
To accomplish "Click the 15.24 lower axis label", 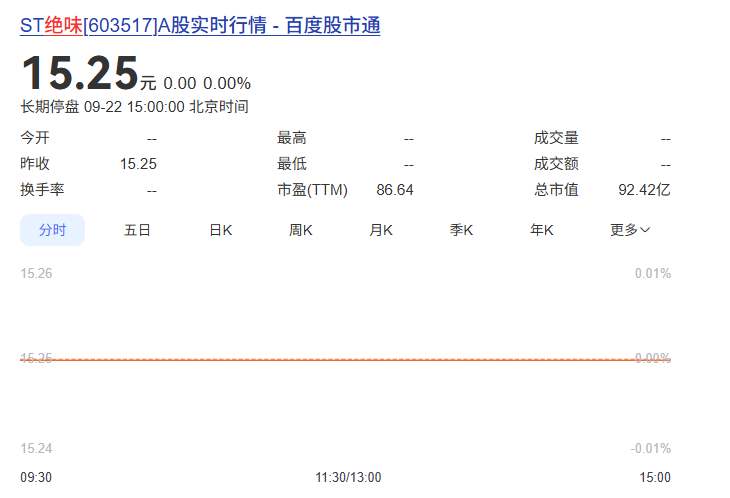I will click(36, 448).
